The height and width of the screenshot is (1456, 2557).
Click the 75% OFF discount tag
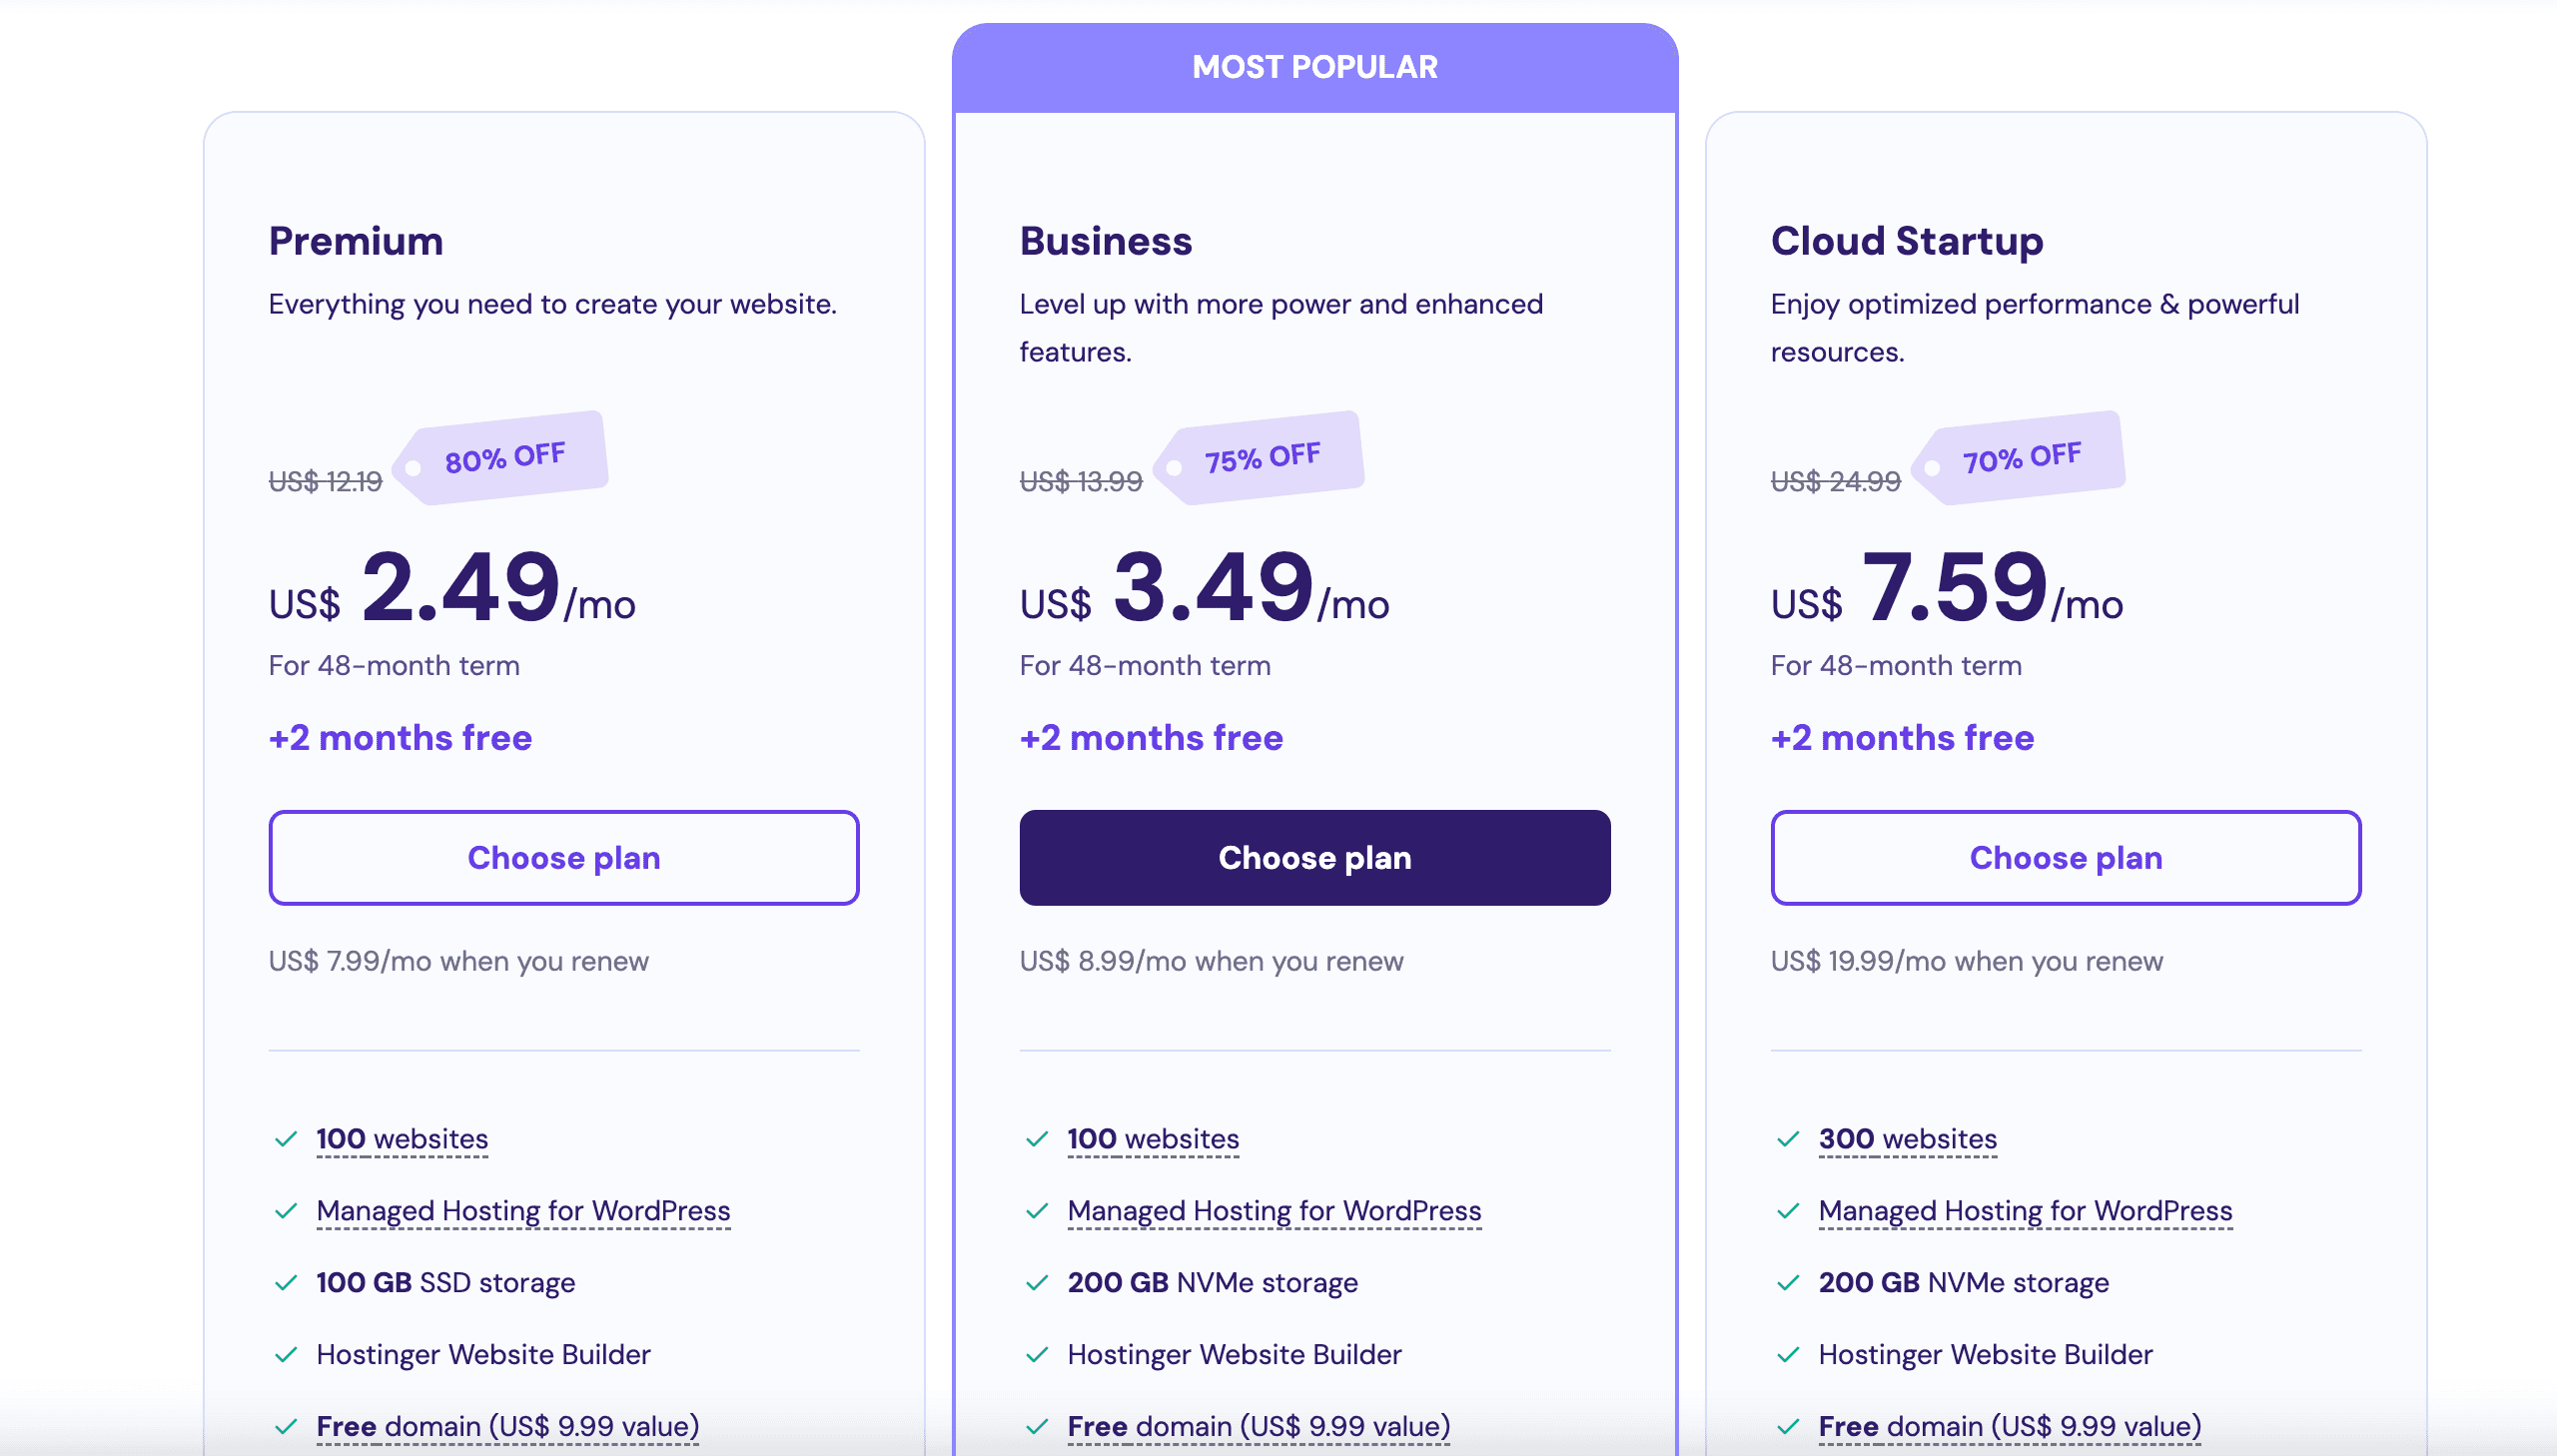click(x=1260, y=457)
